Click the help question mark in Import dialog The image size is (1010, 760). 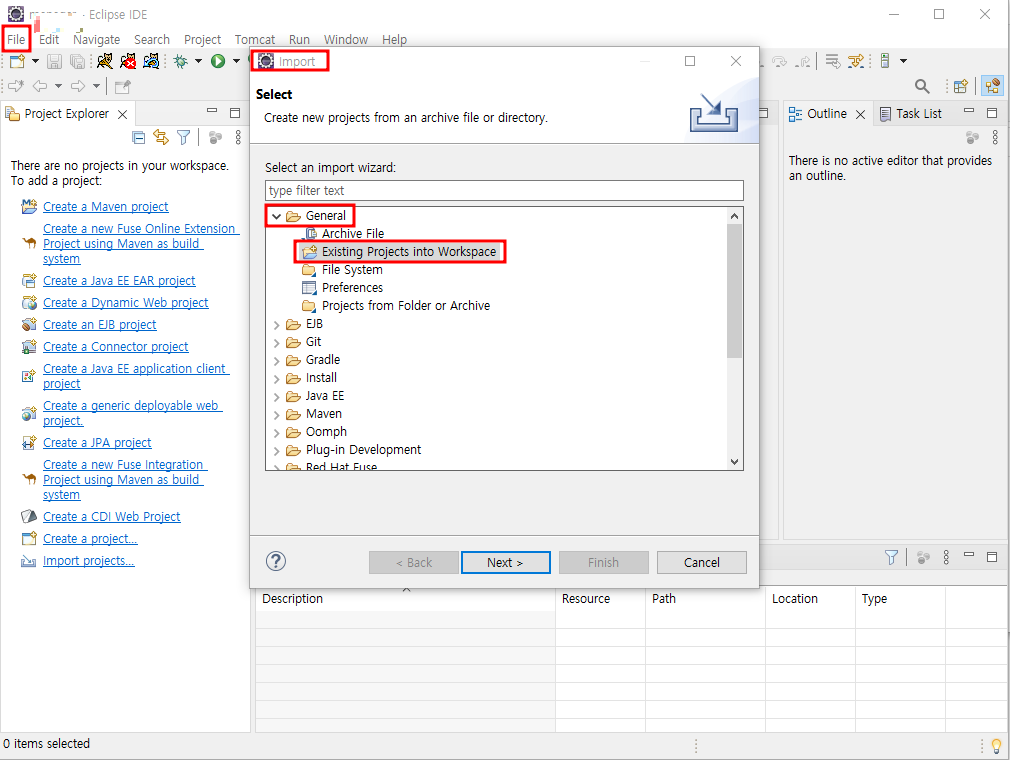coord(276,561)
